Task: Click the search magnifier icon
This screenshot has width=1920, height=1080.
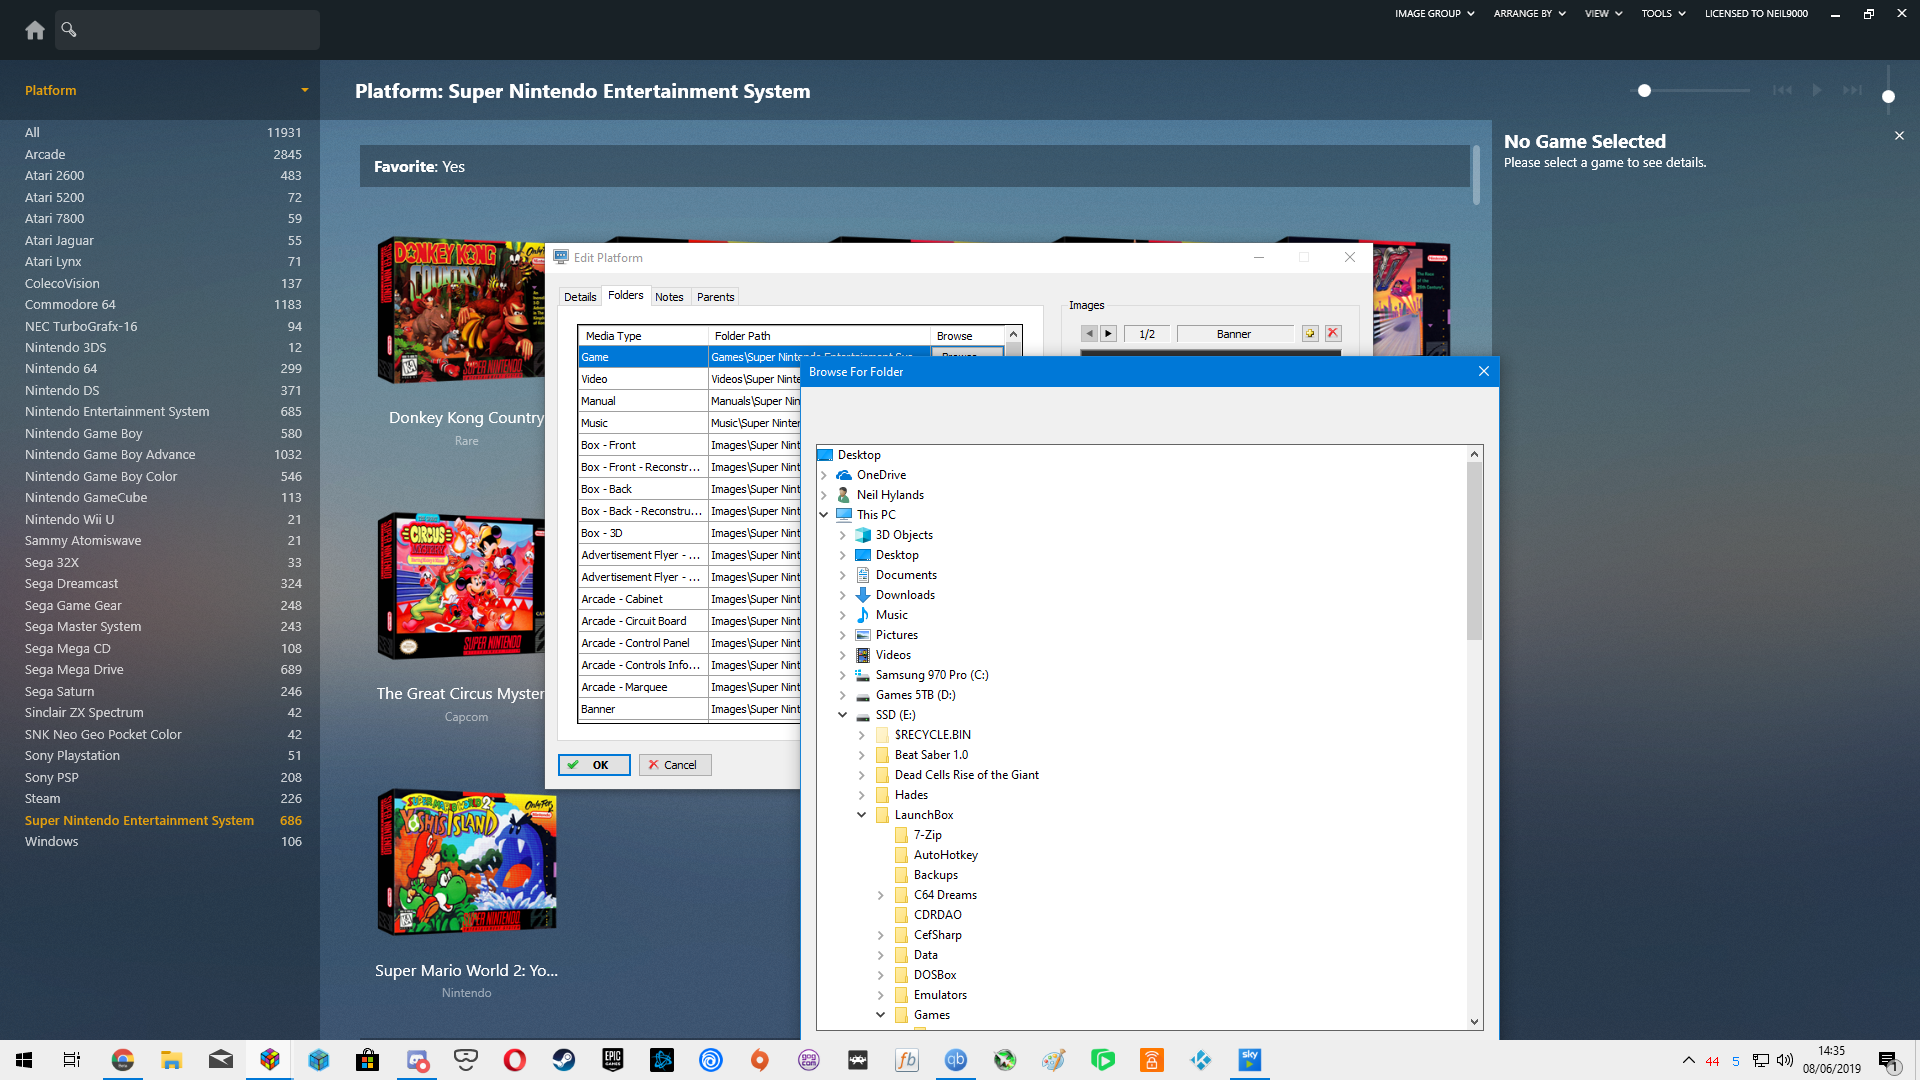Action: click(x=69, y=29)
